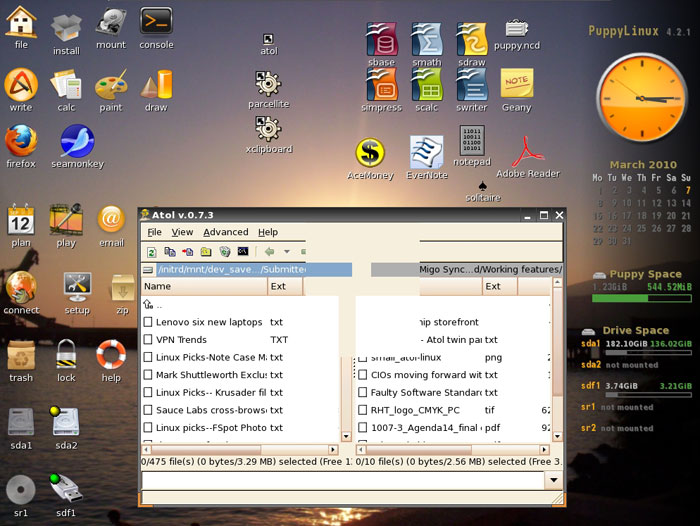700x526 pixels.
Task: Tick checkbox for Mark Shuttleworth file
Action: coord(148,375)
